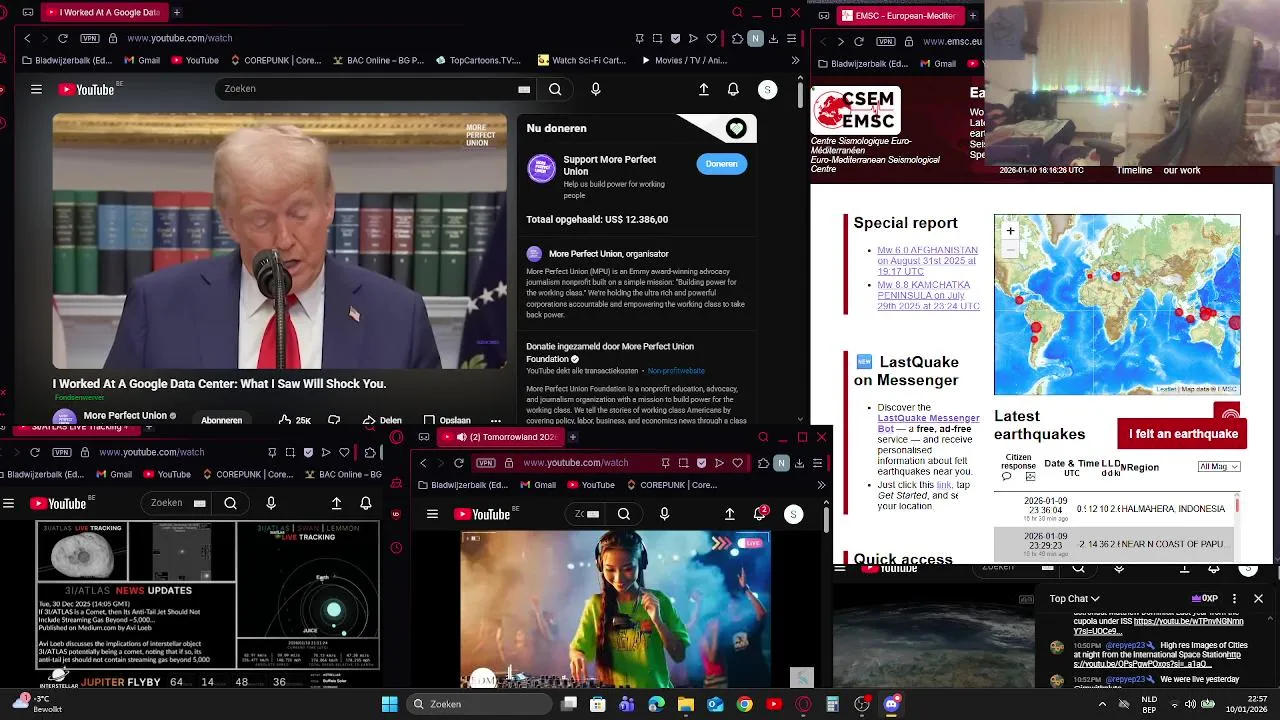Click the heart badge in the donation panel
This screenshot has width=1280, height=720.
tap(736, 128)
